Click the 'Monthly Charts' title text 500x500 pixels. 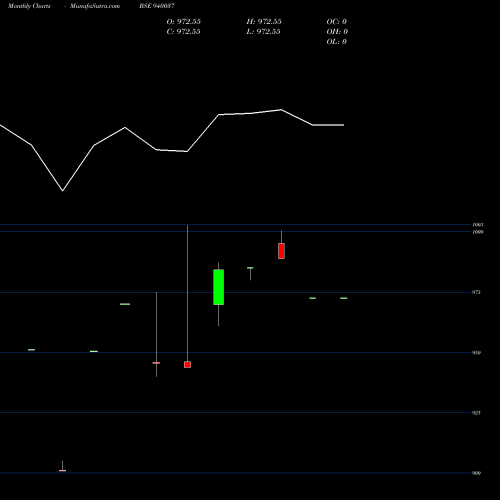tap(29, 6)
